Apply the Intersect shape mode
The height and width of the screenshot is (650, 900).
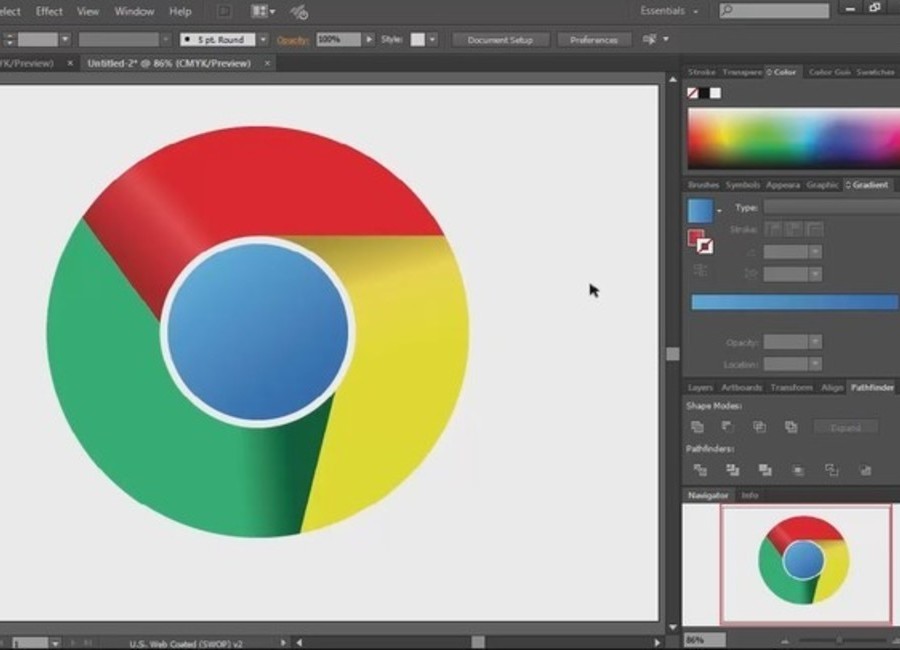pyautogui.click(x=759, y=427)
